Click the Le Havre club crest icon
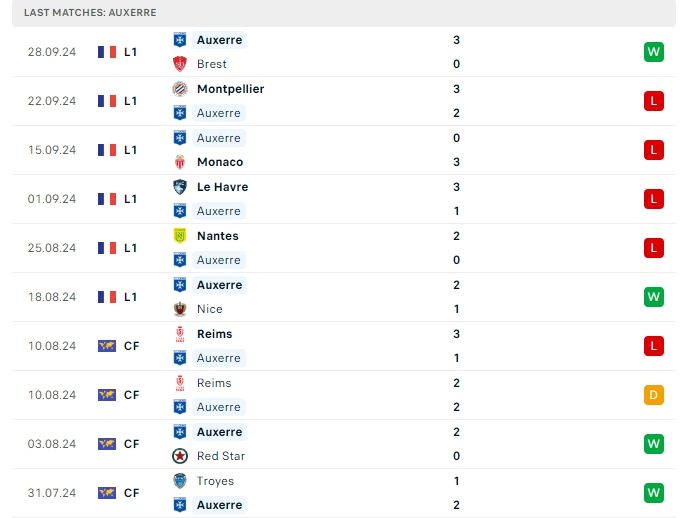 click(180, 187)
